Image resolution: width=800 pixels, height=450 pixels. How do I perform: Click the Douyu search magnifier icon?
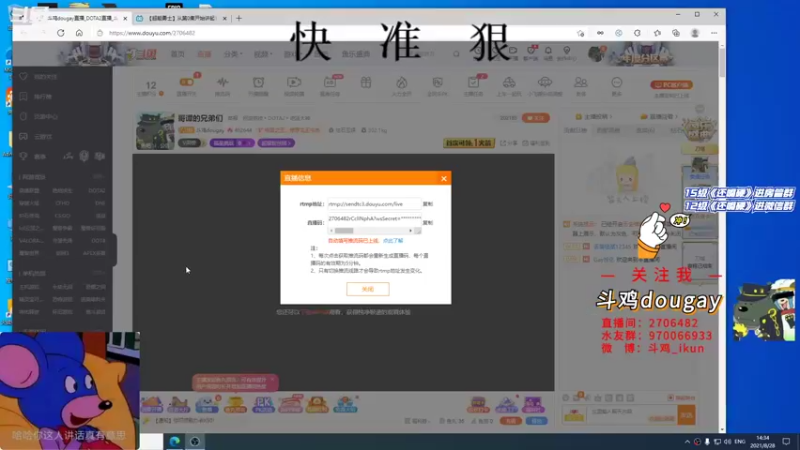pyautogui.click(x=456, y=54)
